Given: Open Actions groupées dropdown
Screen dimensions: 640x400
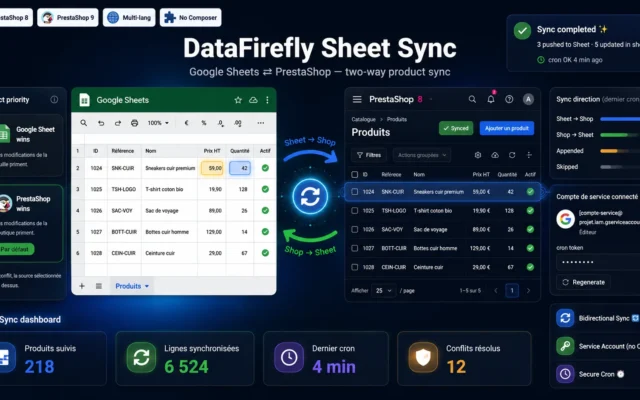Looking at the screenshot, I should click(x=422, y=155).
